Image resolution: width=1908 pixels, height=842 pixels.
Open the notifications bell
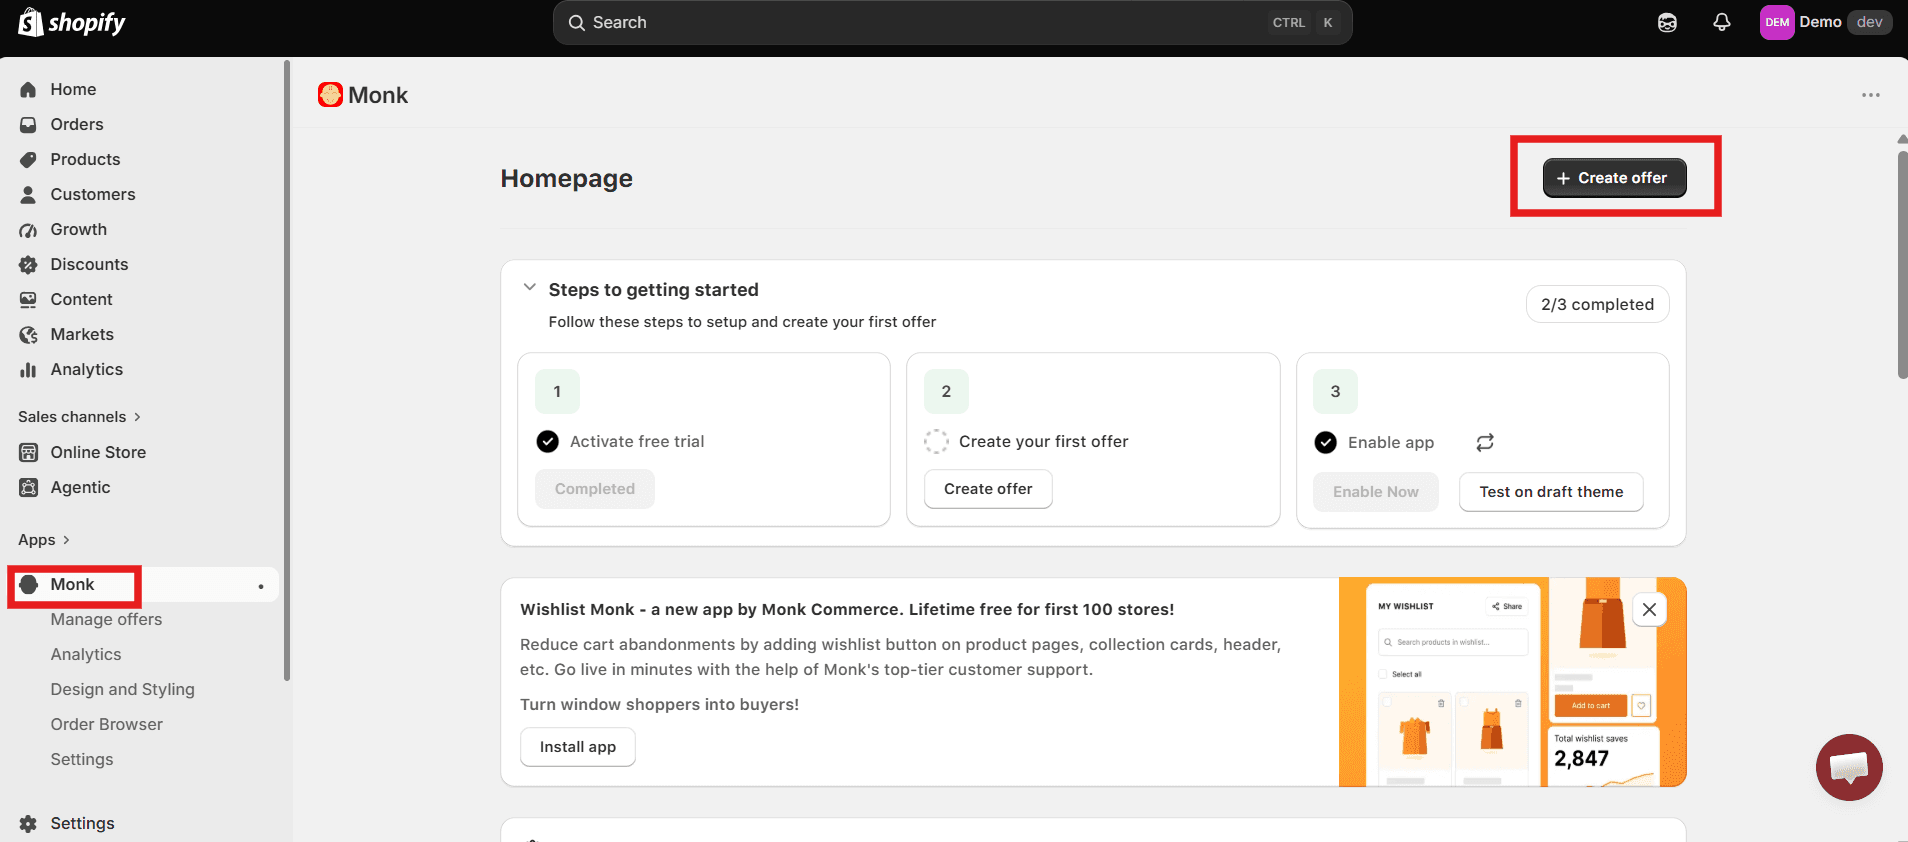(1722, 22)
